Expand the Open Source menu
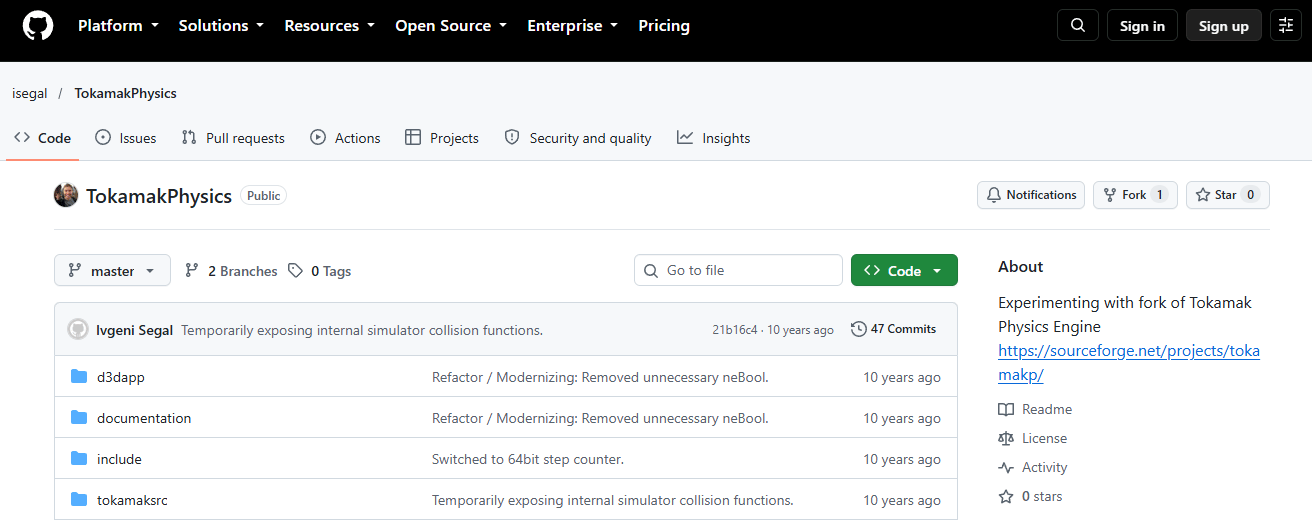Screen dimensions: 1312x520 [451, 26]
